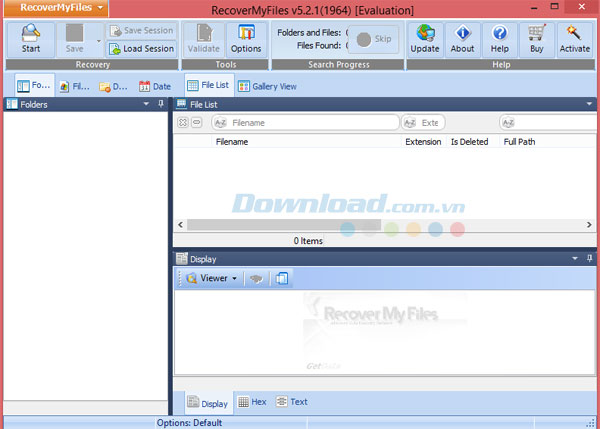Click the copy pages icon in Display toolbar

[282, 279]
